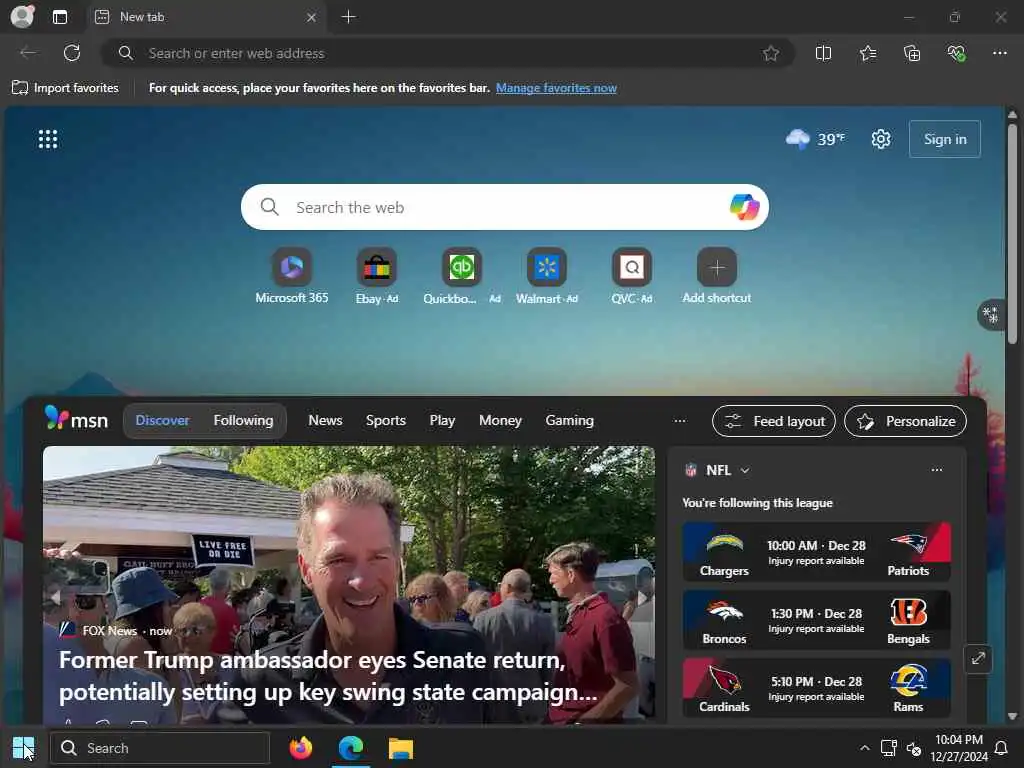This screenshot has width=1024, height=768.
Task: Open Edge Settings and more menu
Action: coord(1000,53)
